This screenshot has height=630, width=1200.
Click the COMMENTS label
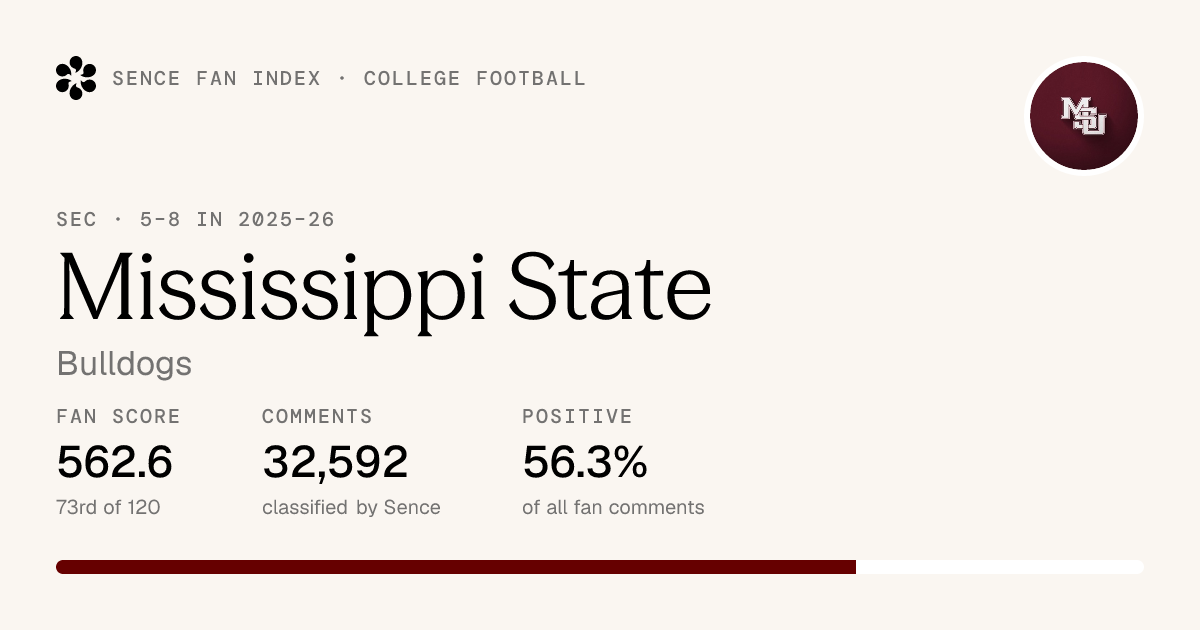(x=317, y=417)
